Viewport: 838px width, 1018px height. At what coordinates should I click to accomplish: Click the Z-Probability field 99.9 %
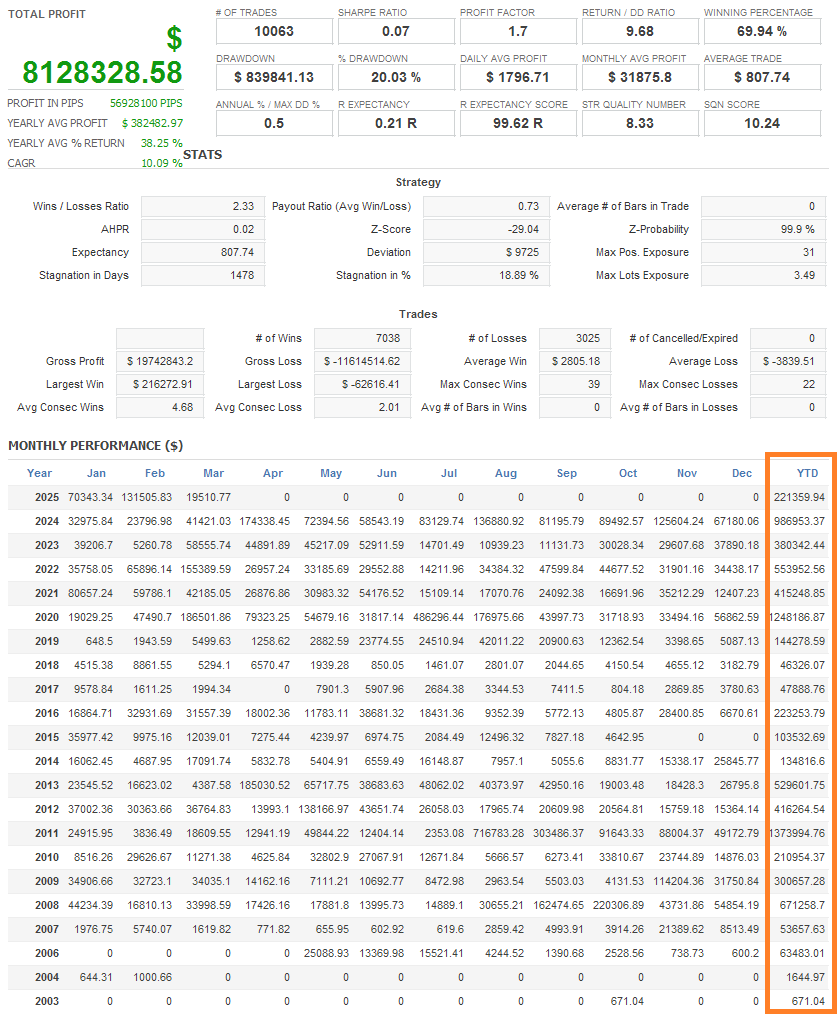tap(763, 229)
